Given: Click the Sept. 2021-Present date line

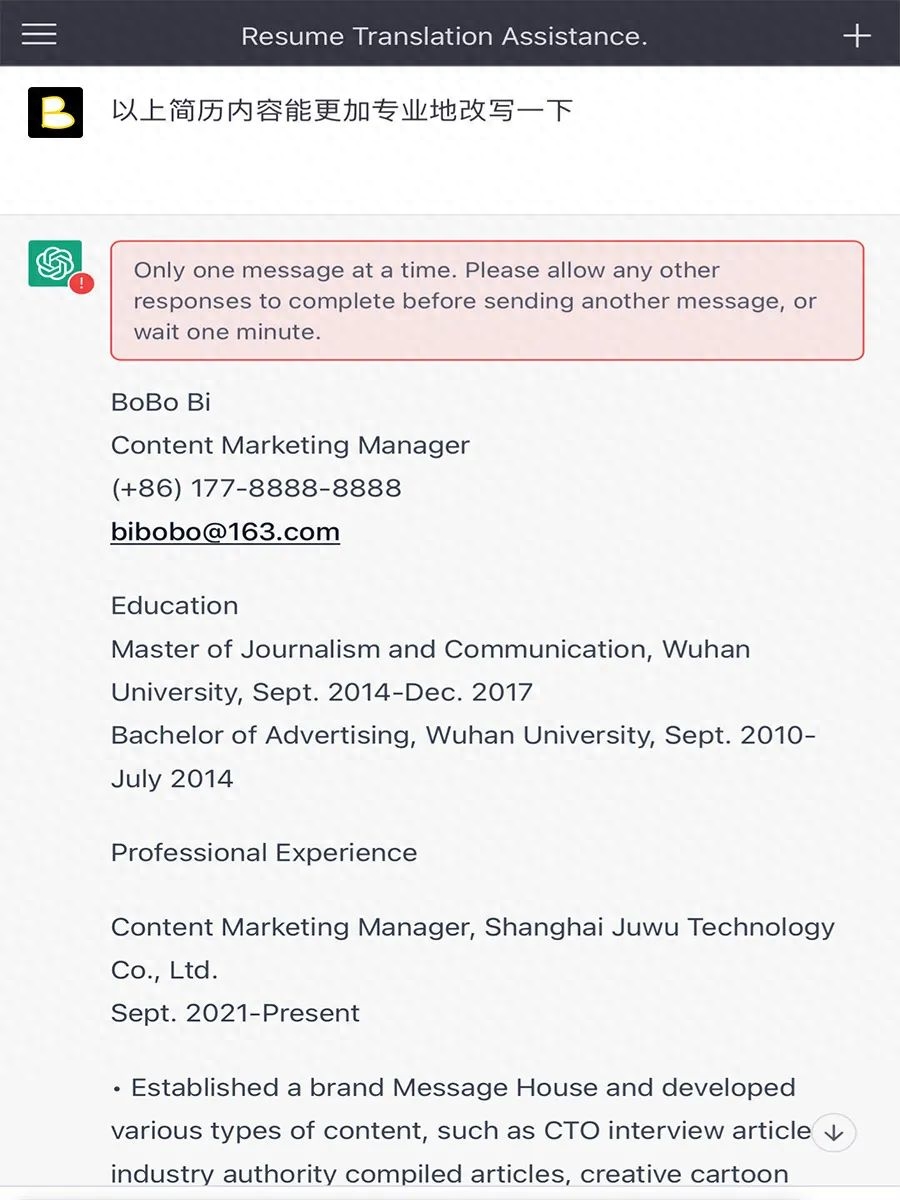Looking at the screenshot, I should [235, 1013].
